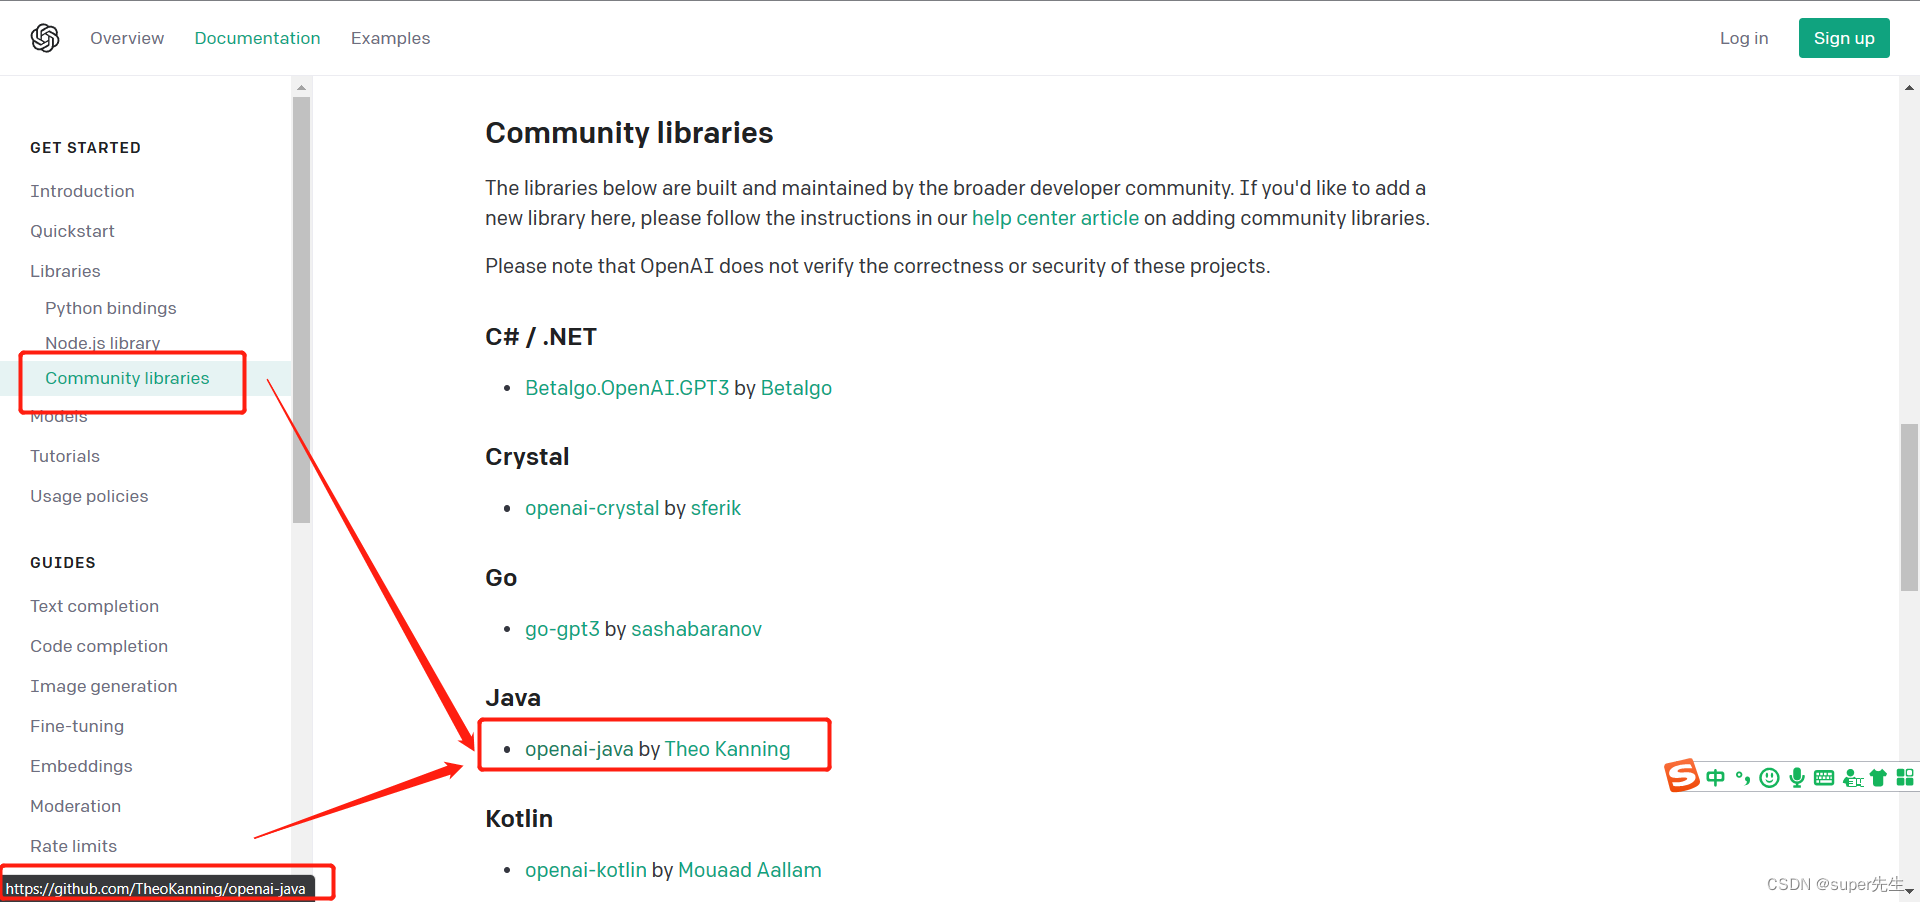
Task: Click Sogou voice input microphone icon
Action: pos(1797,778)
